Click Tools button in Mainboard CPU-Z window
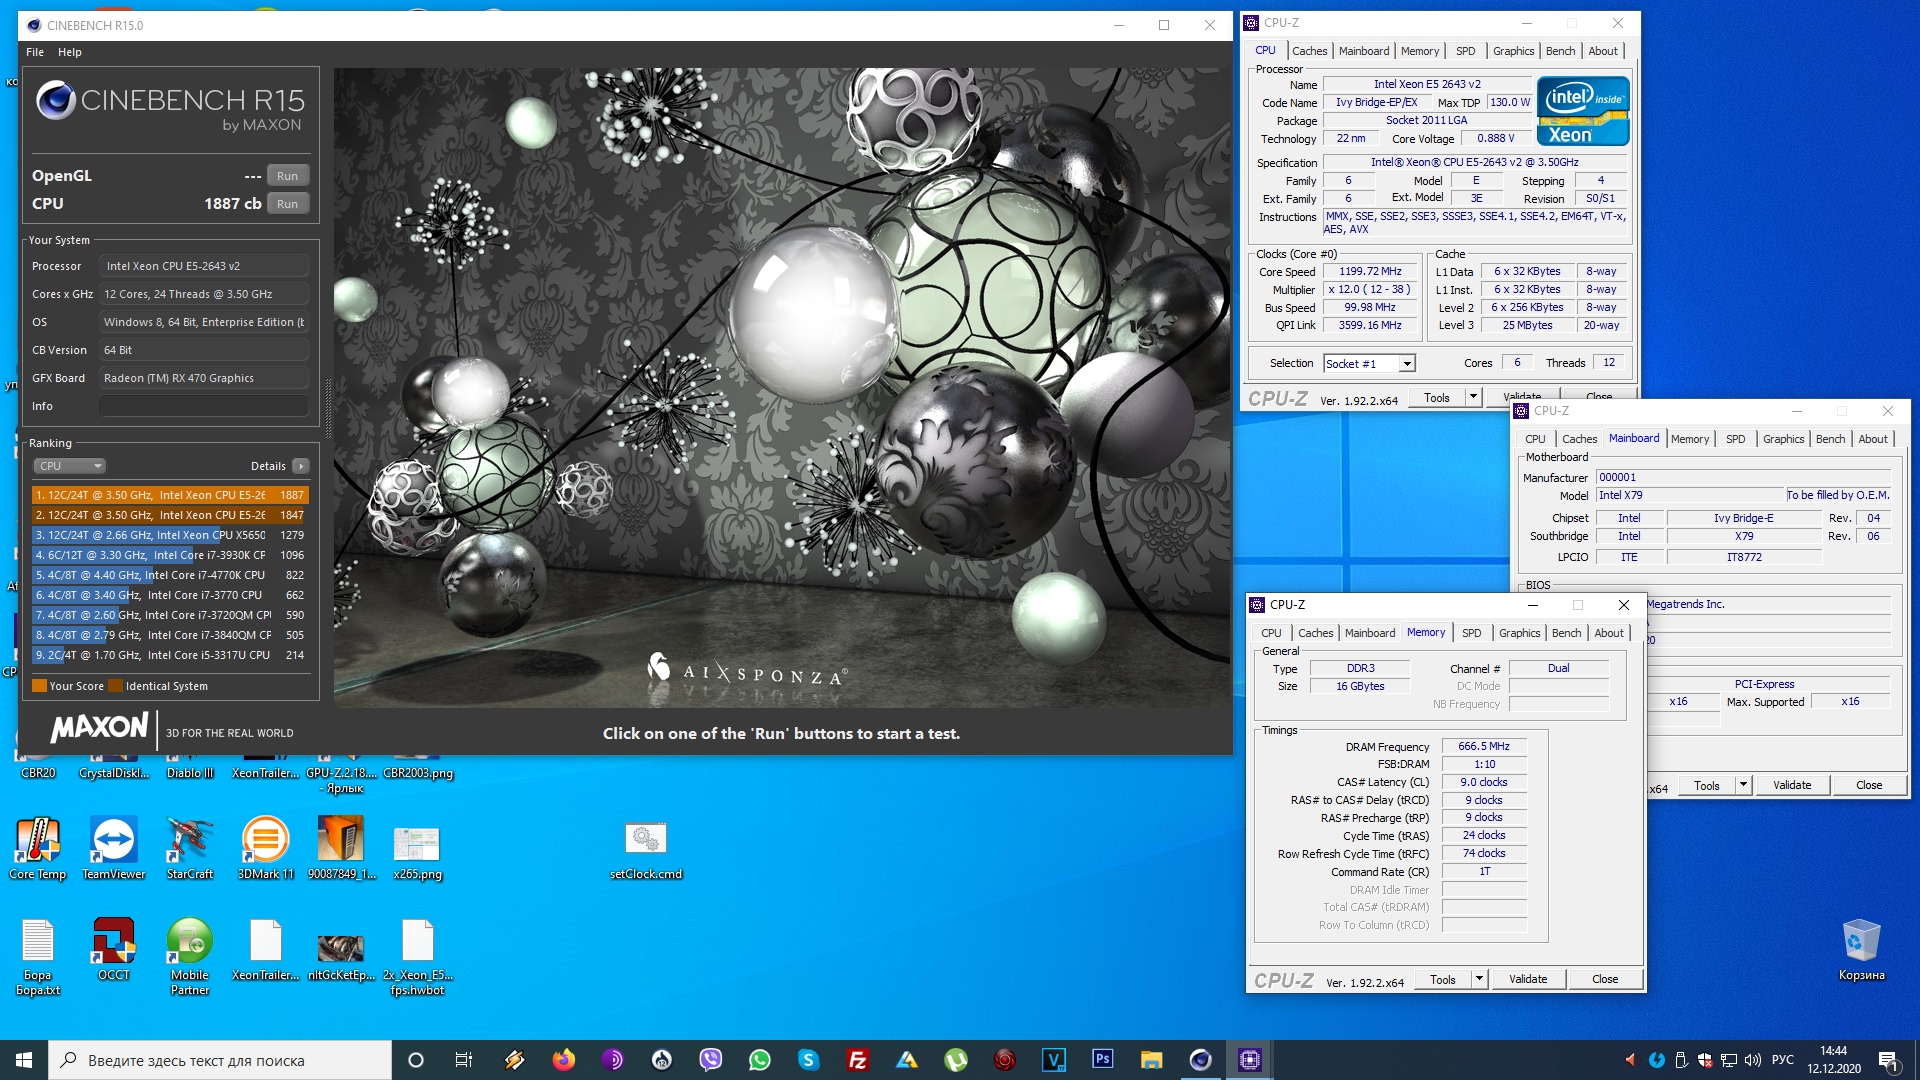The height and width of the screenshot is (1080, 1920). click(x=1707, y=785)
